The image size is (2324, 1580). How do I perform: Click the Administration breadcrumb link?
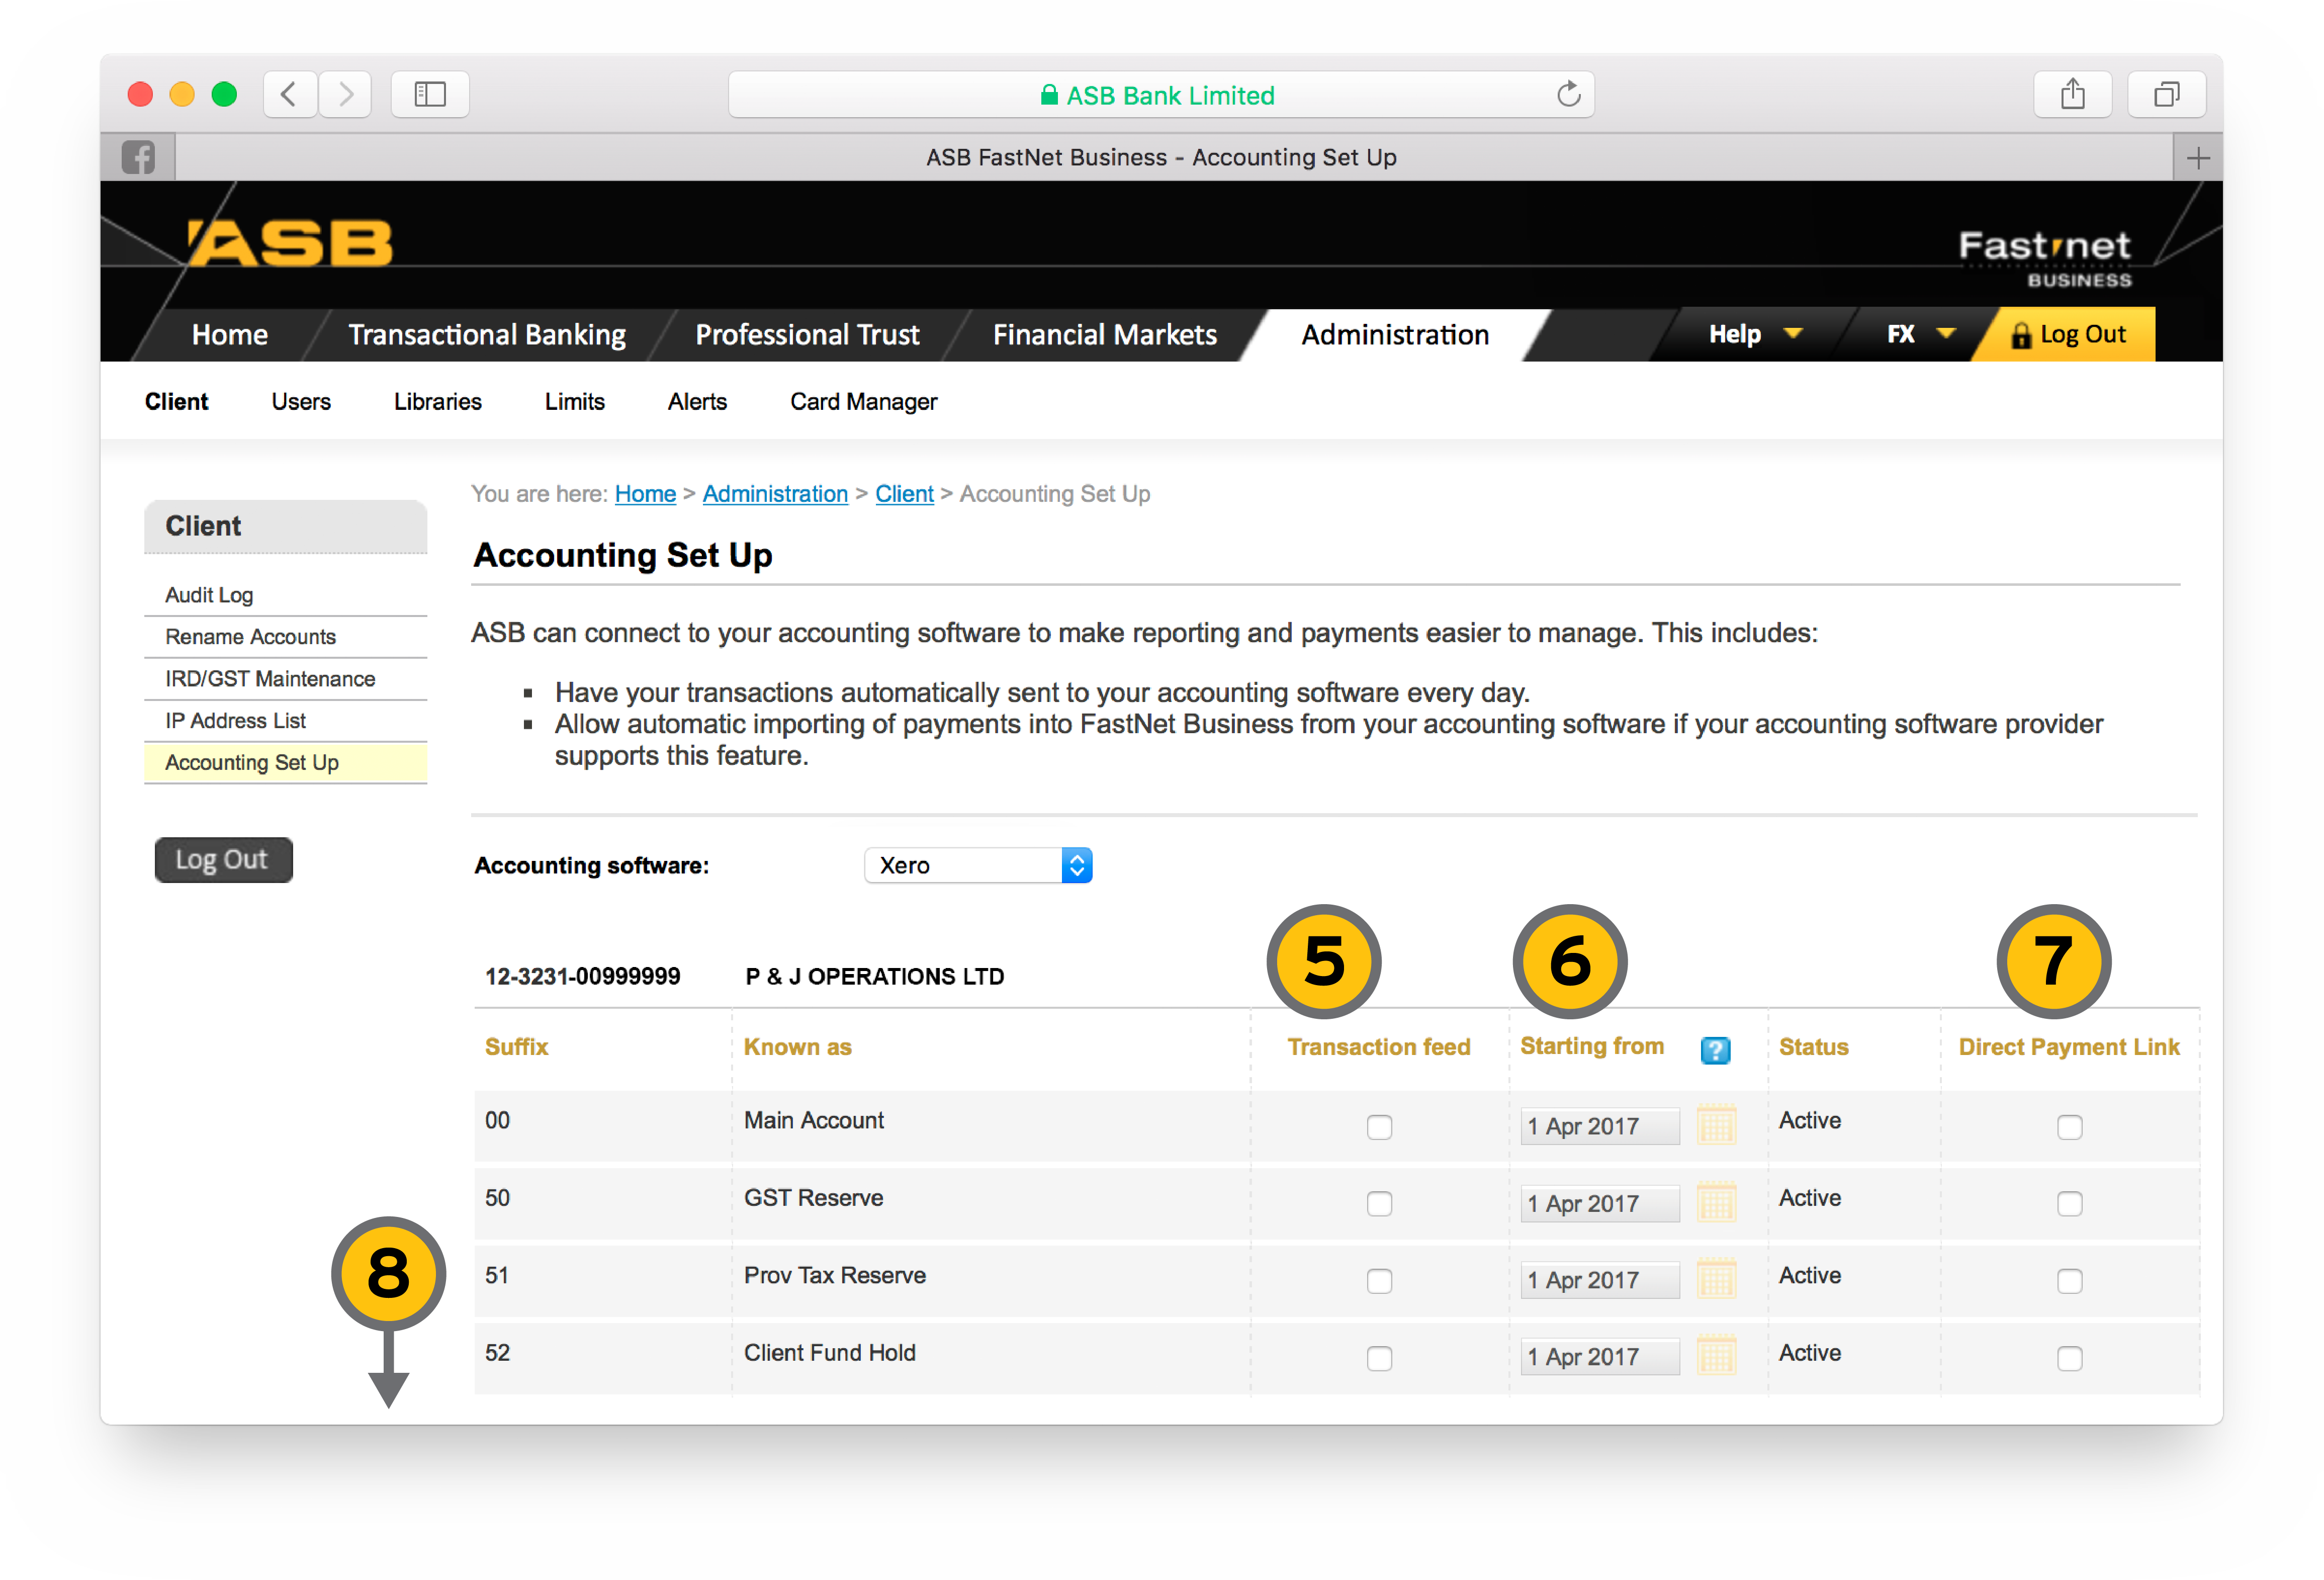(x=774, y=494)
